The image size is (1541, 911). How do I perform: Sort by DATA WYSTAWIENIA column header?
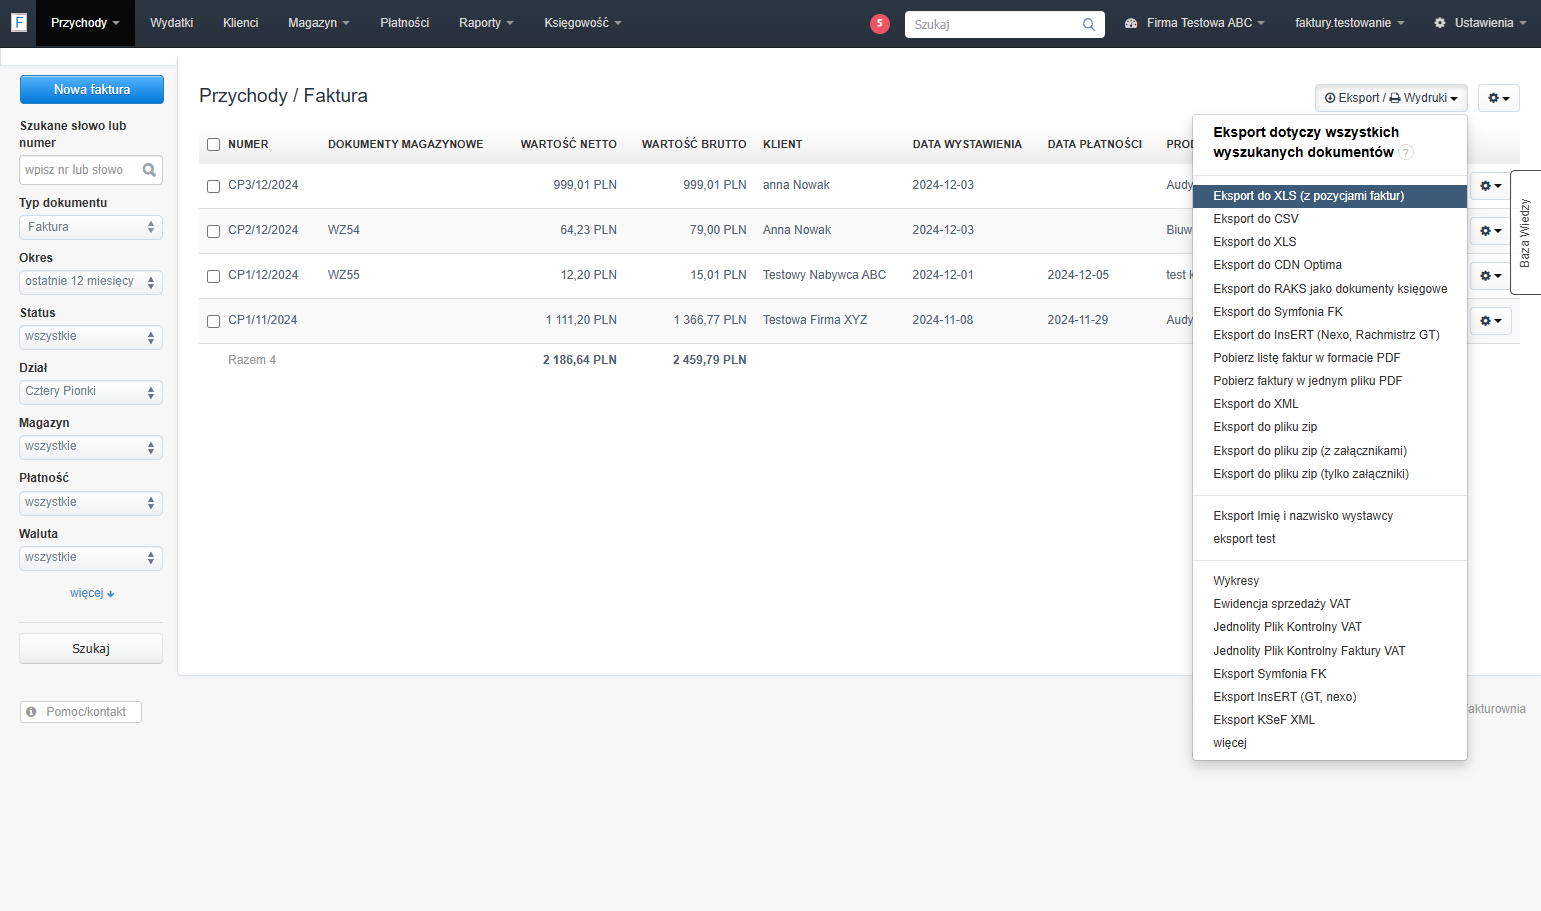click(x=967, y=145)
